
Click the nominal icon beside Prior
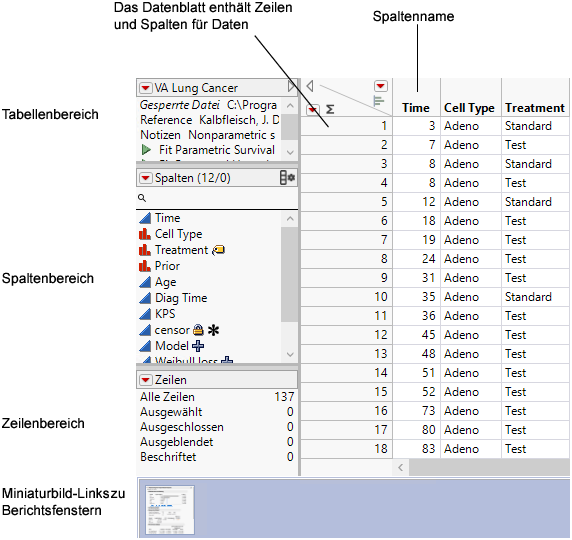(x=145, y=266)
